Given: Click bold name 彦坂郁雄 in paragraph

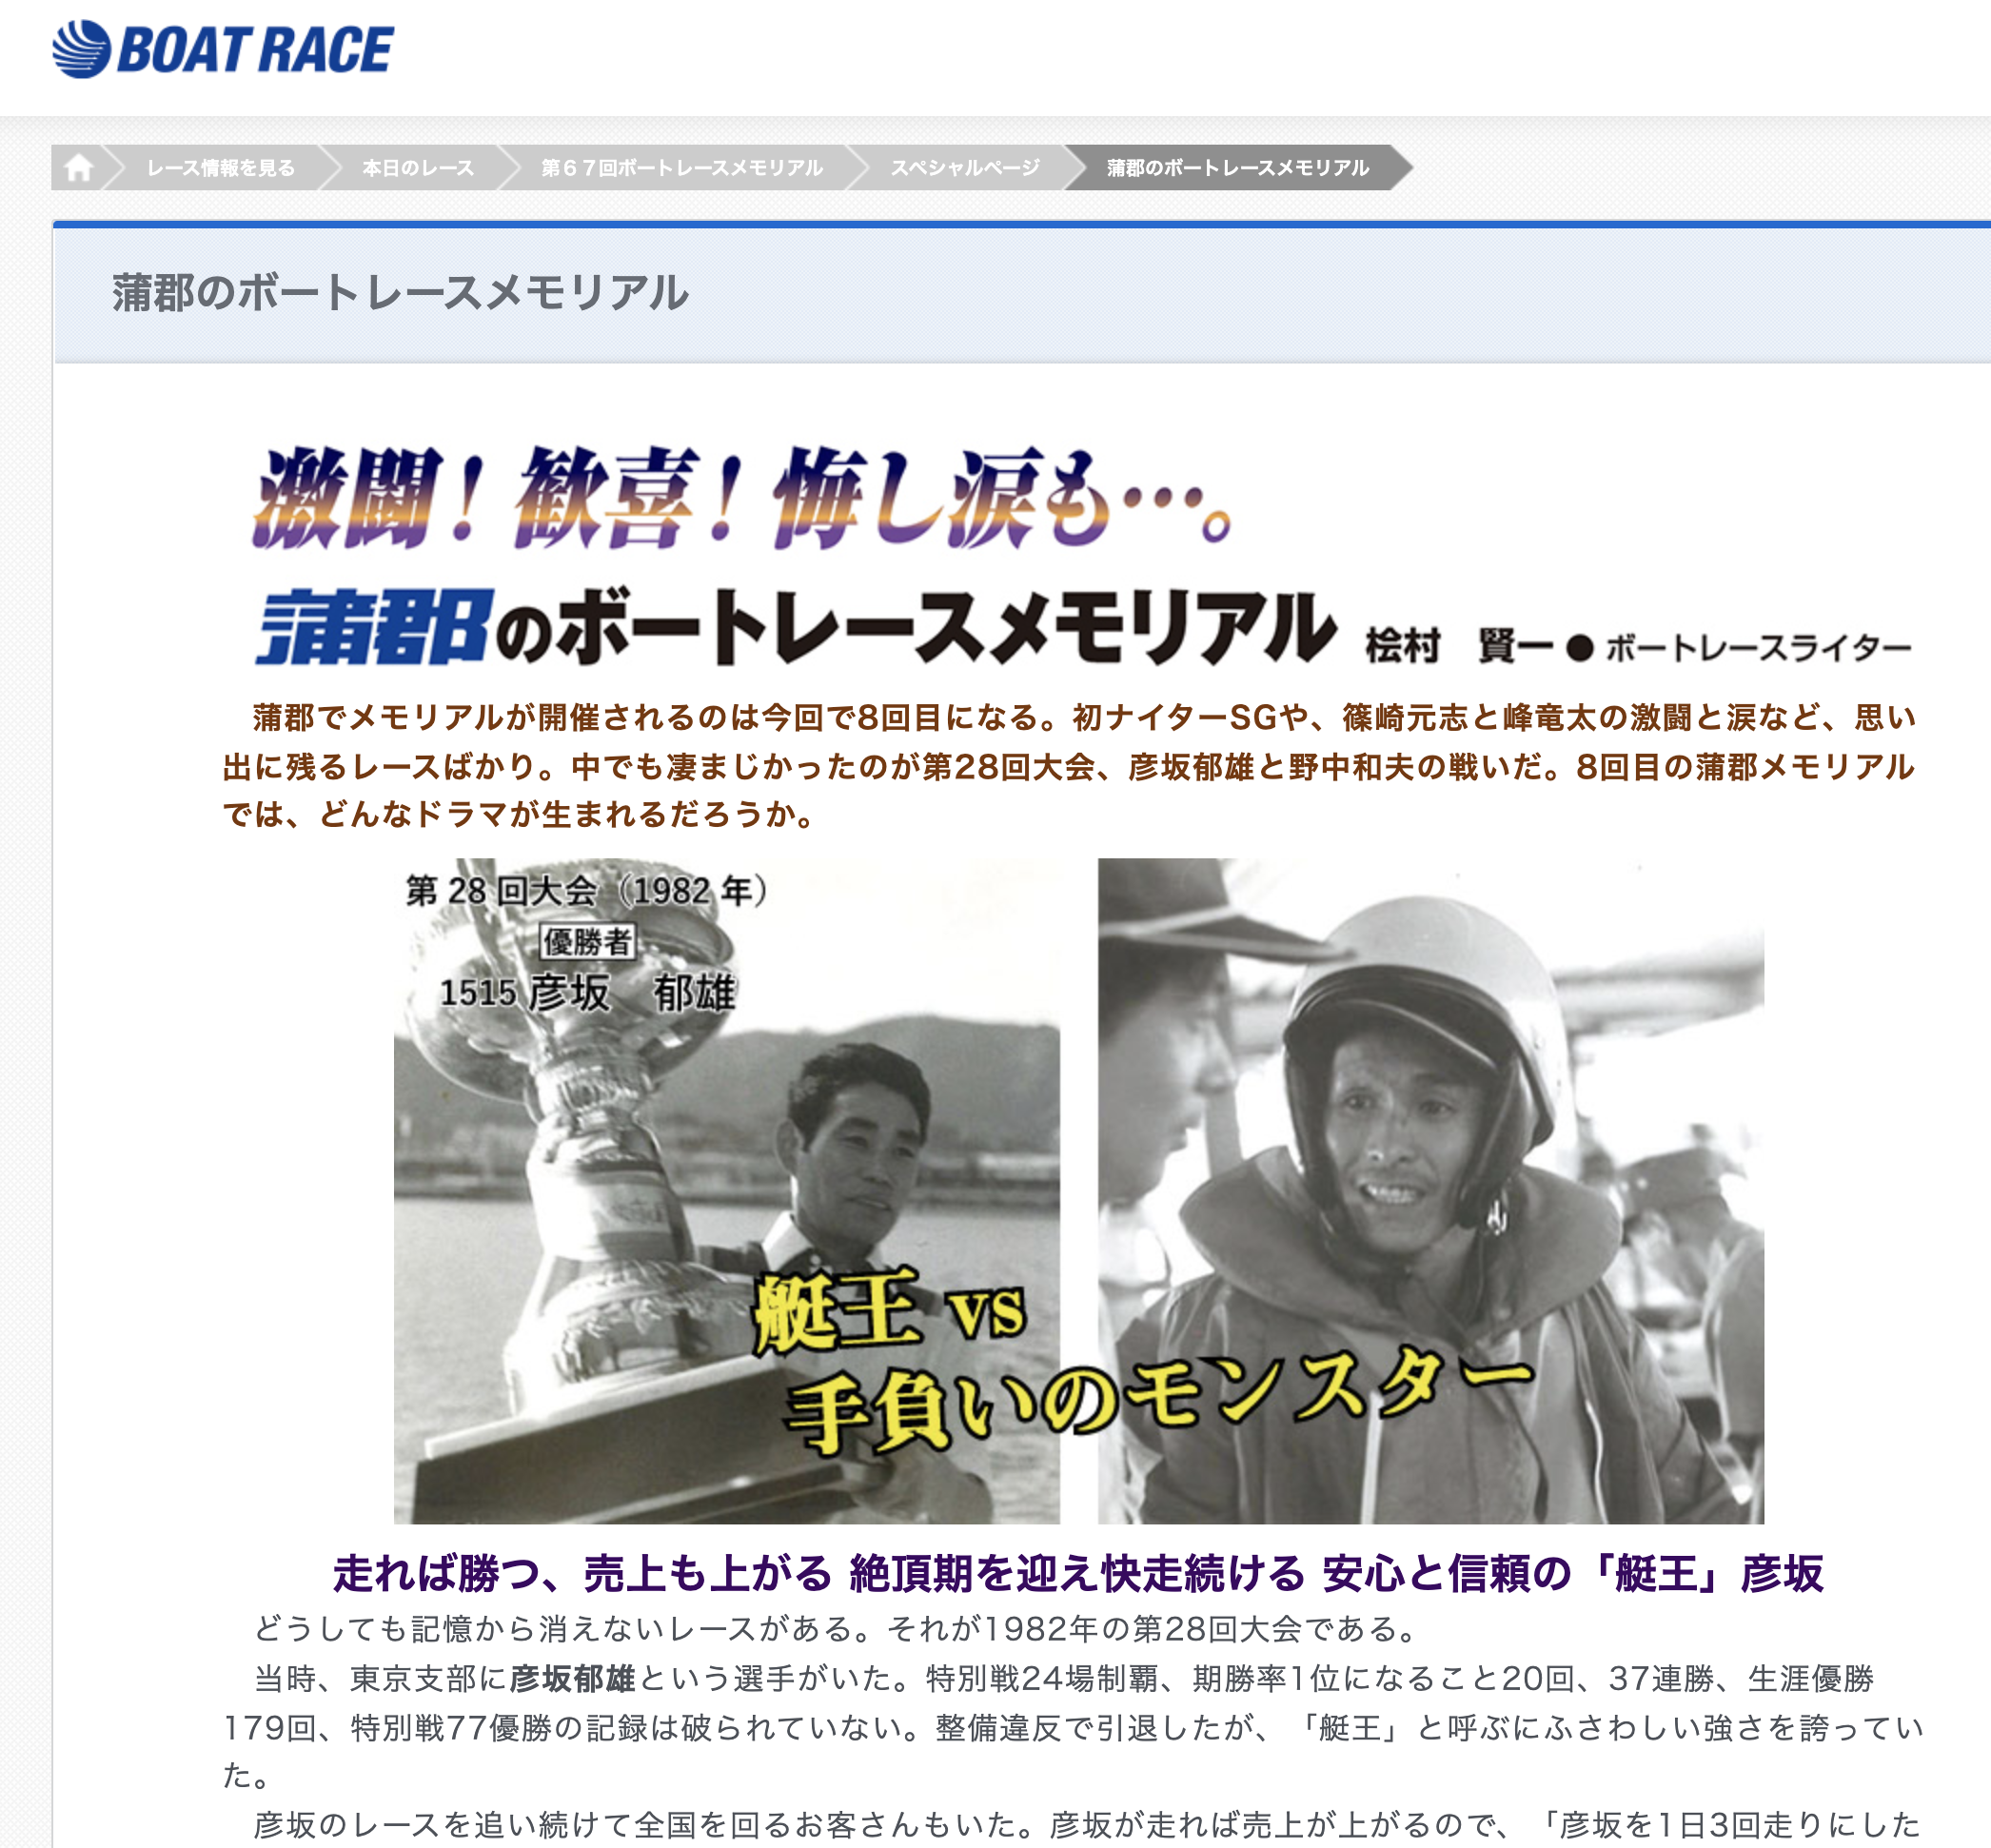Looking at the screenshot, I should pos(573,1678).
